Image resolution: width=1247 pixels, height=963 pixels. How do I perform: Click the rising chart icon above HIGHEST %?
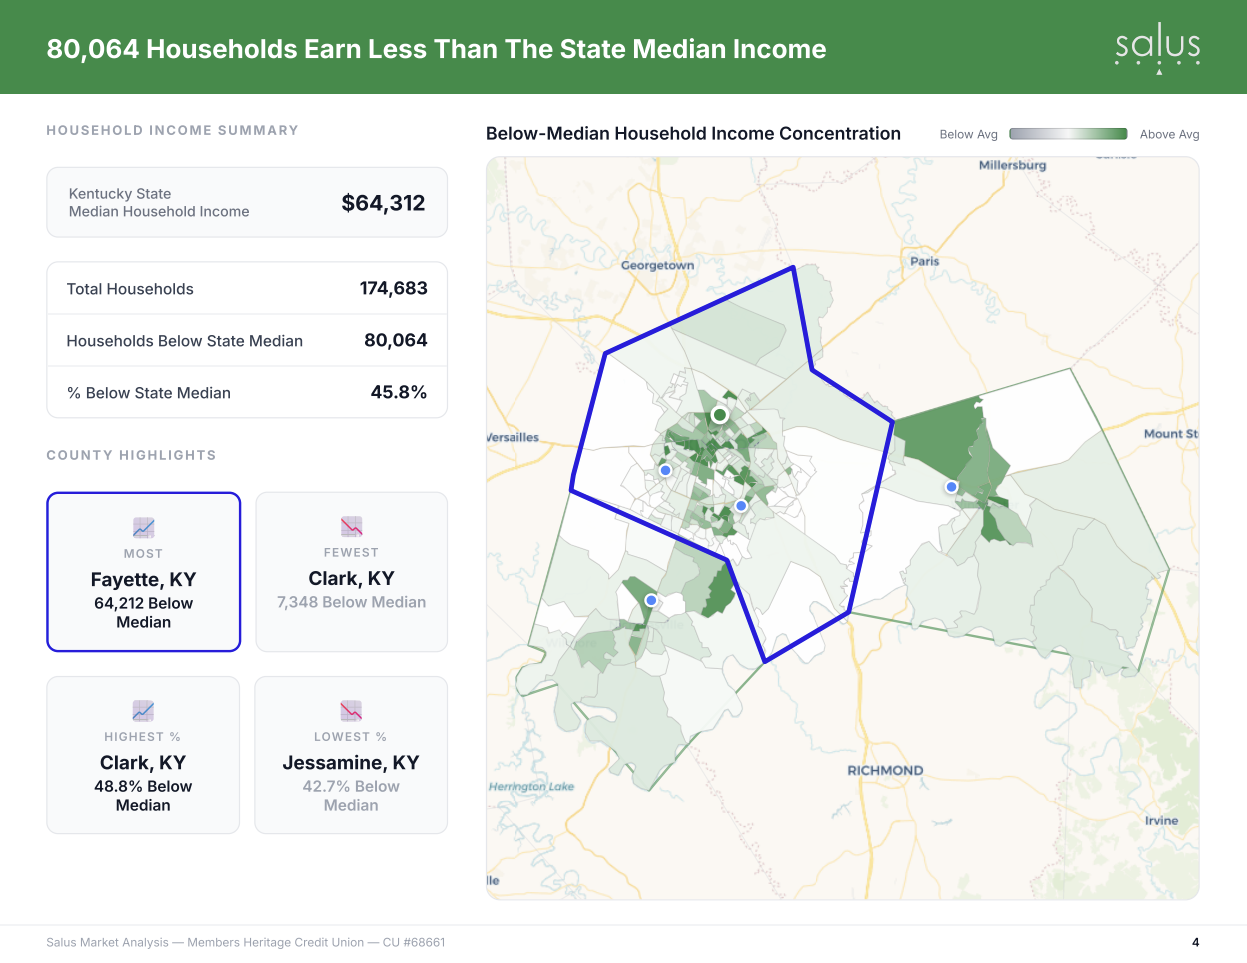click(x=143, y=710)
